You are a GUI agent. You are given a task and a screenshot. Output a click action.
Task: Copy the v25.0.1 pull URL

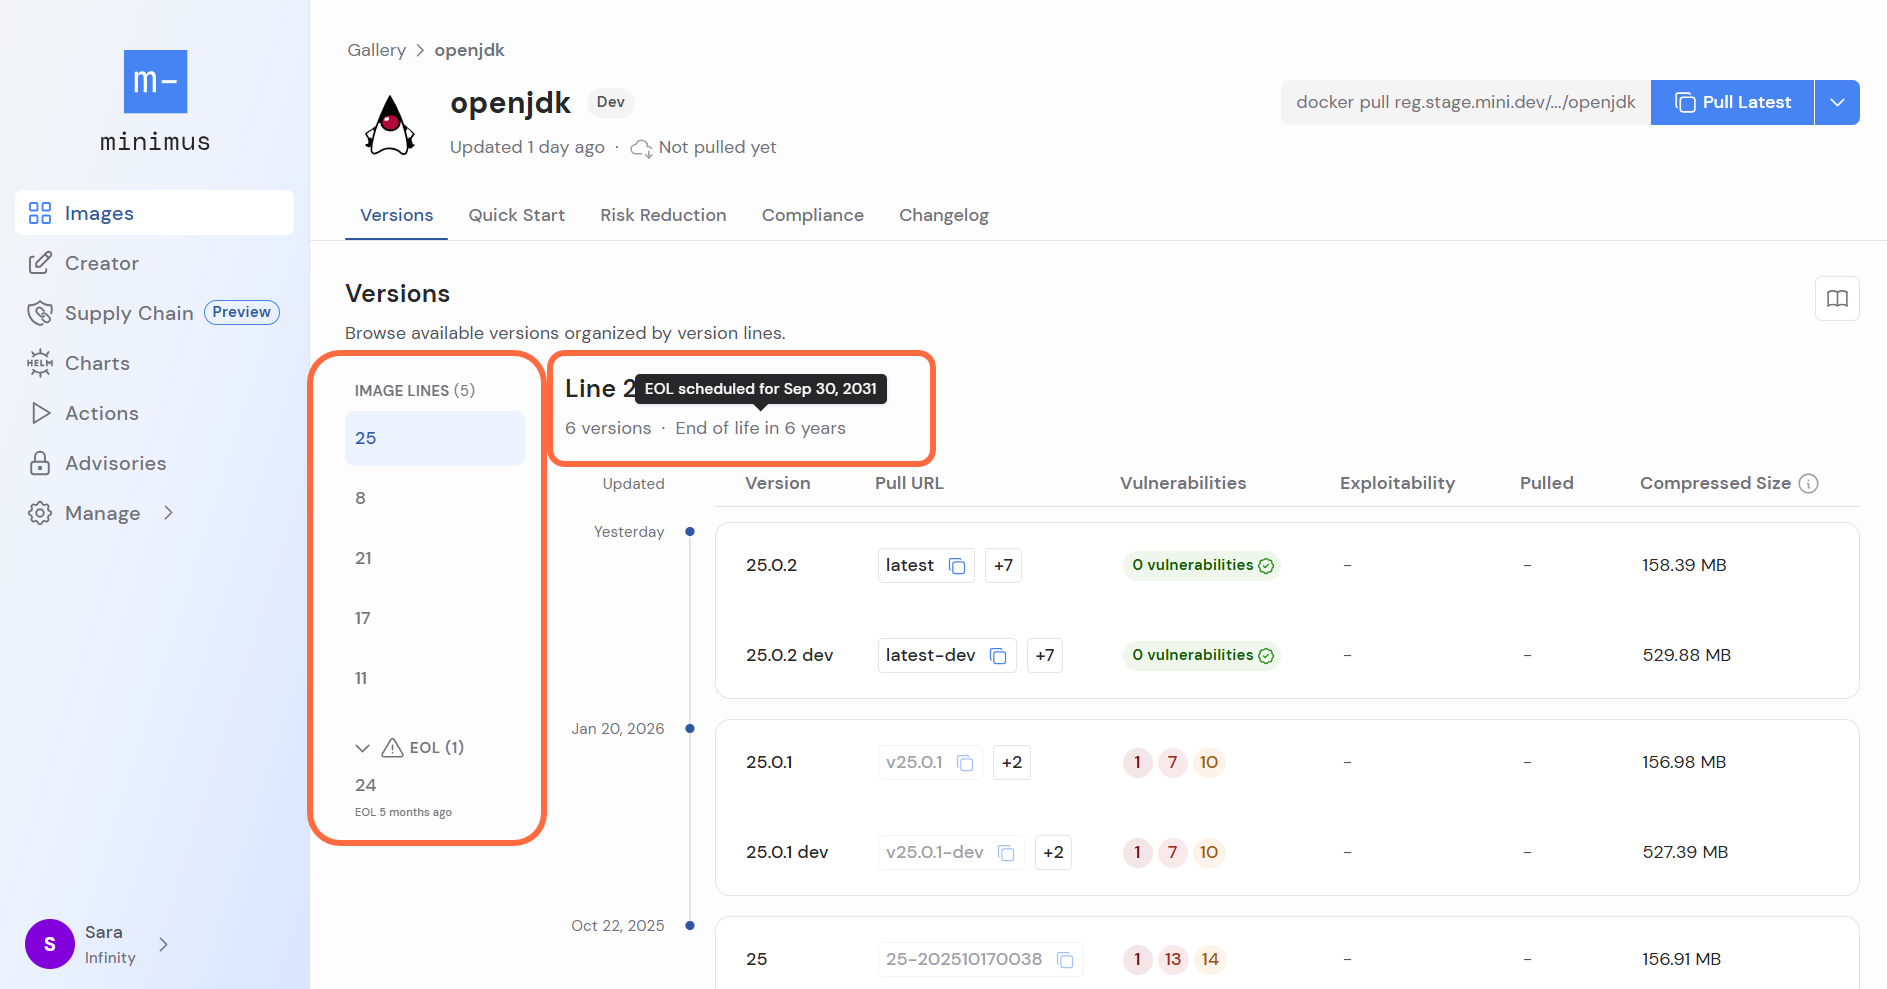(965, 763)
